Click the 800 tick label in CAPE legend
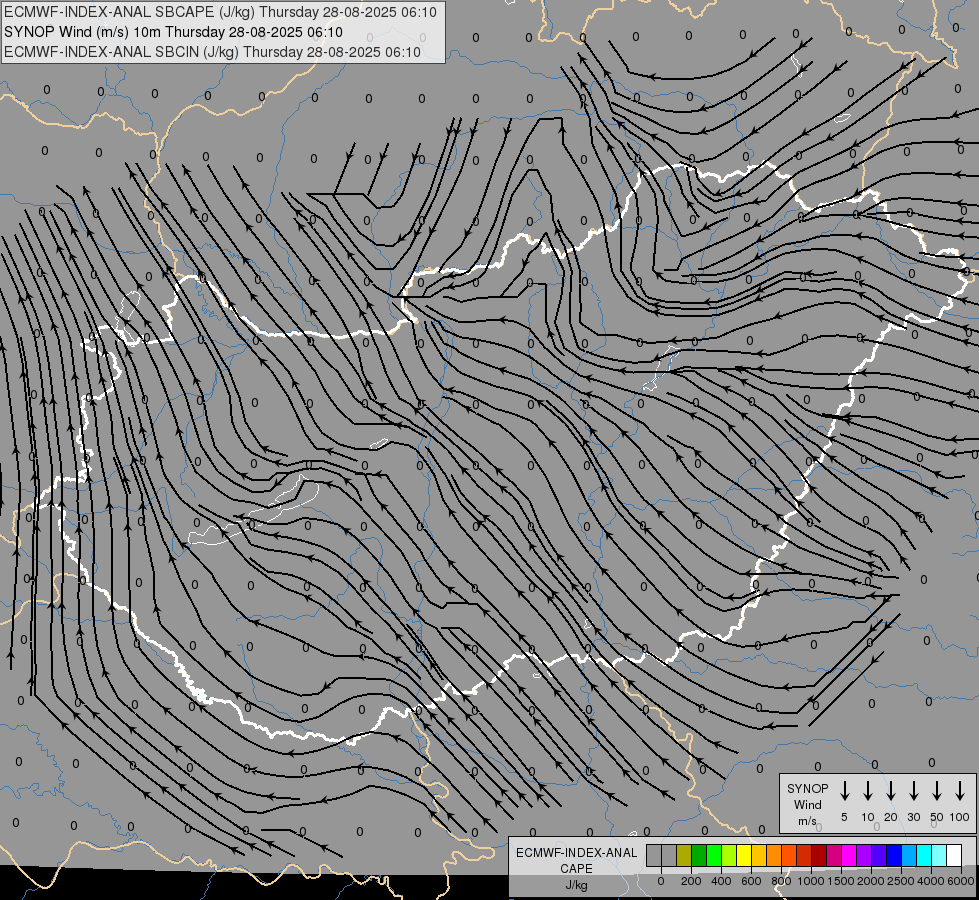This screenshot has height=900, width=979. pos(781,881)
